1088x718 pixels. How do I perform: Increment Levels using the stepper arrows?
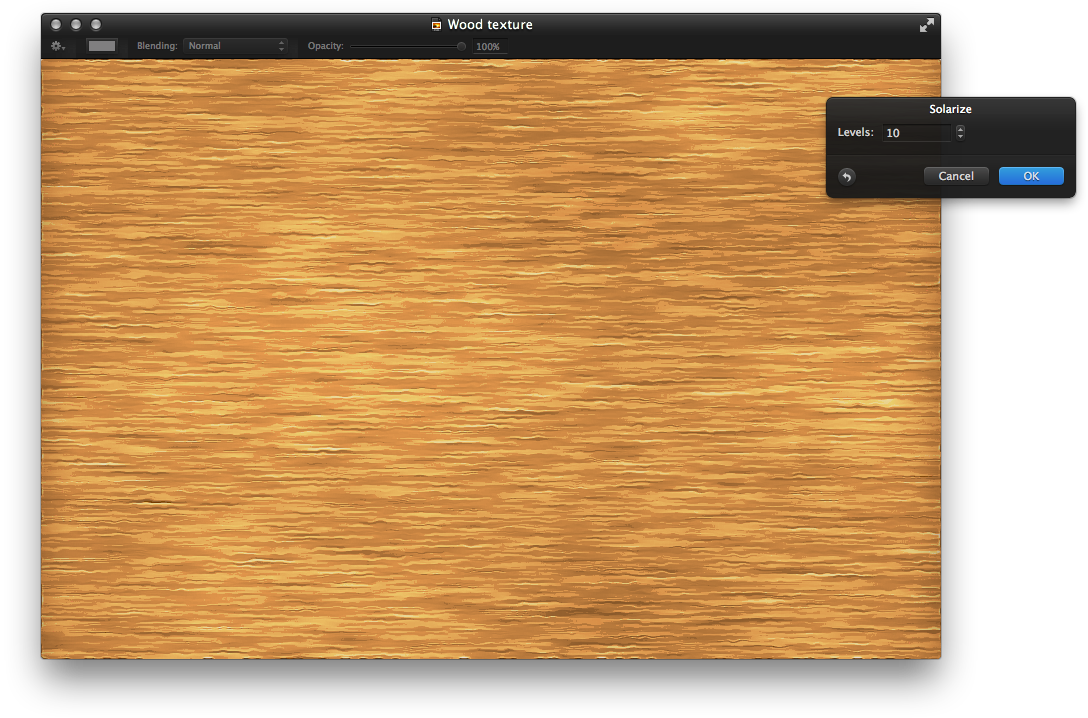[x=960, y=128]
